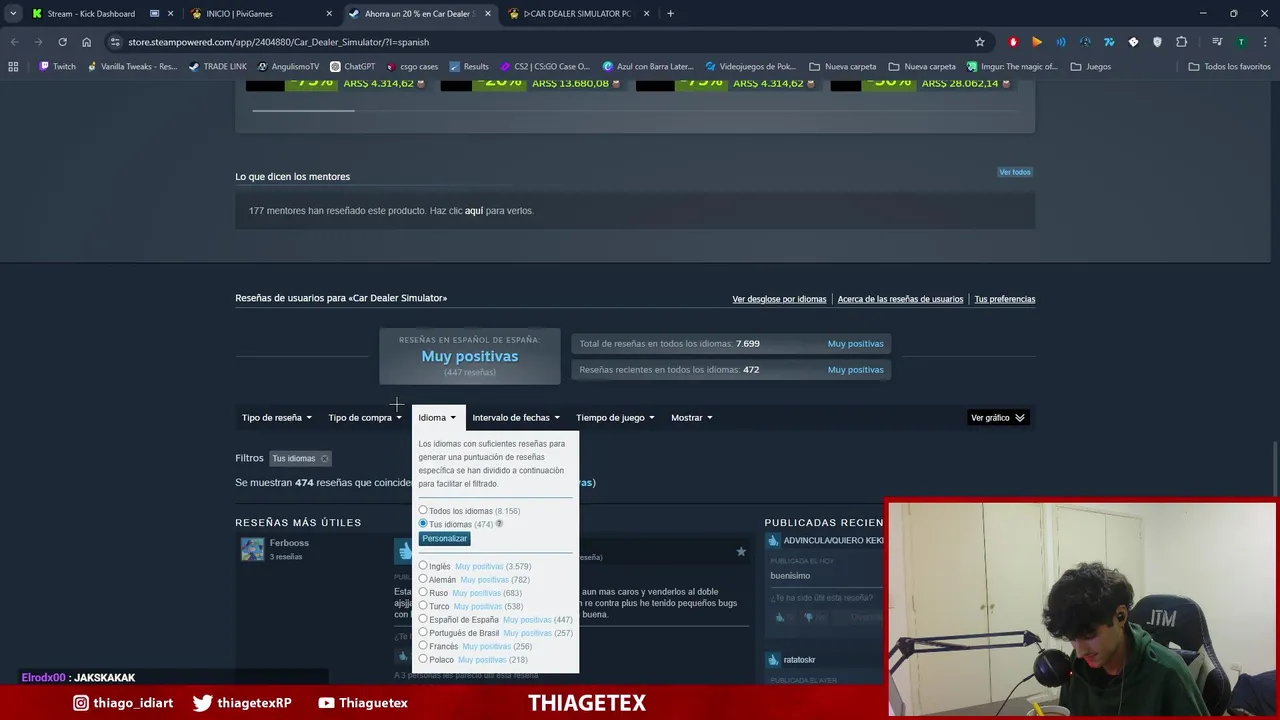Open ratatoskr reviewer name
The image size is (1280, 720).
point(799,660)
